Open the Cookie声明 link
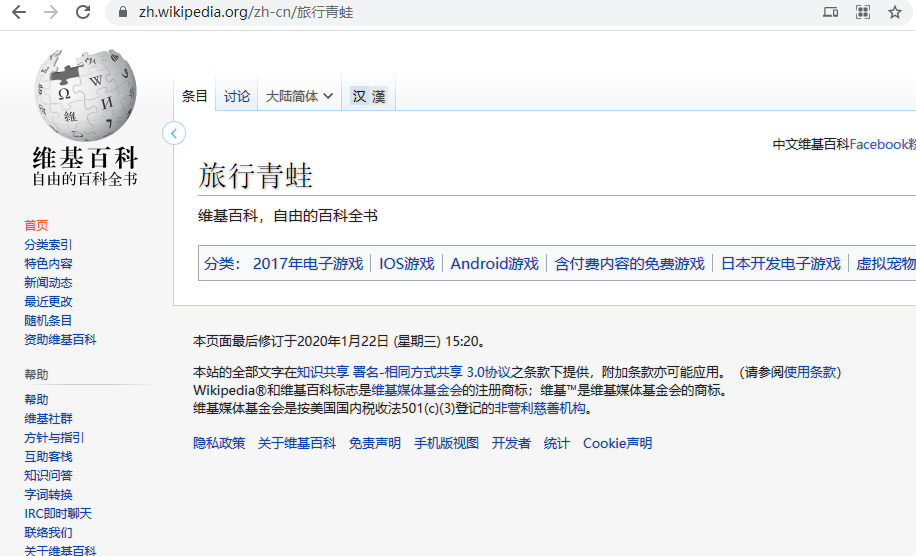Image resolution: width=916 pixels, height=556 pixels. pyautogui.click(x=617, y=443)
